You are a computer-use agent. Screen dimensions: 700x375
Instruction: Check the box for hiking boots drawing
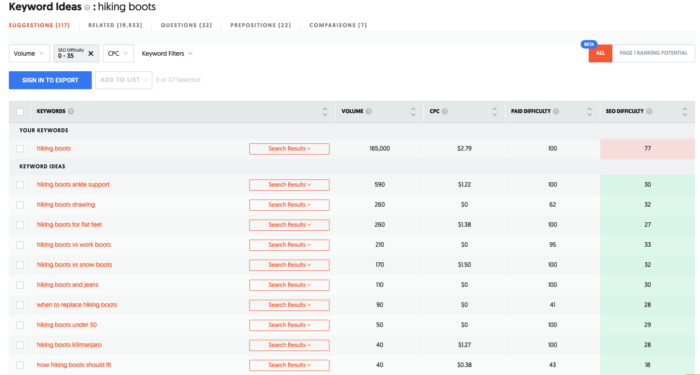[x=20, y=205]
